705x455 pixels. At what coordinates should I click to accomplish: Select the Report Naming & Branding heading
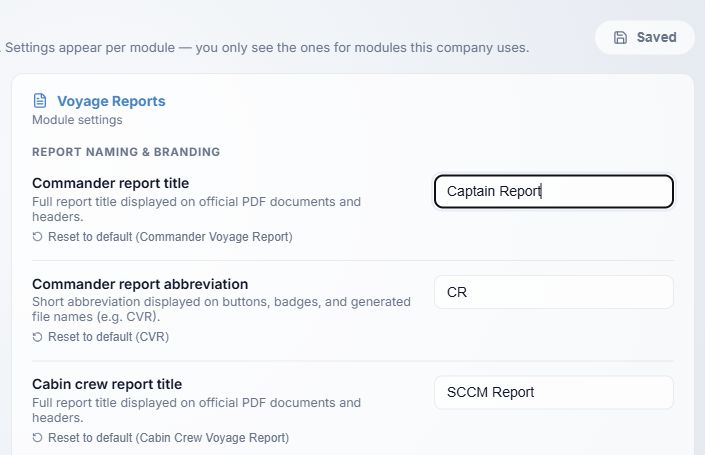126,152
